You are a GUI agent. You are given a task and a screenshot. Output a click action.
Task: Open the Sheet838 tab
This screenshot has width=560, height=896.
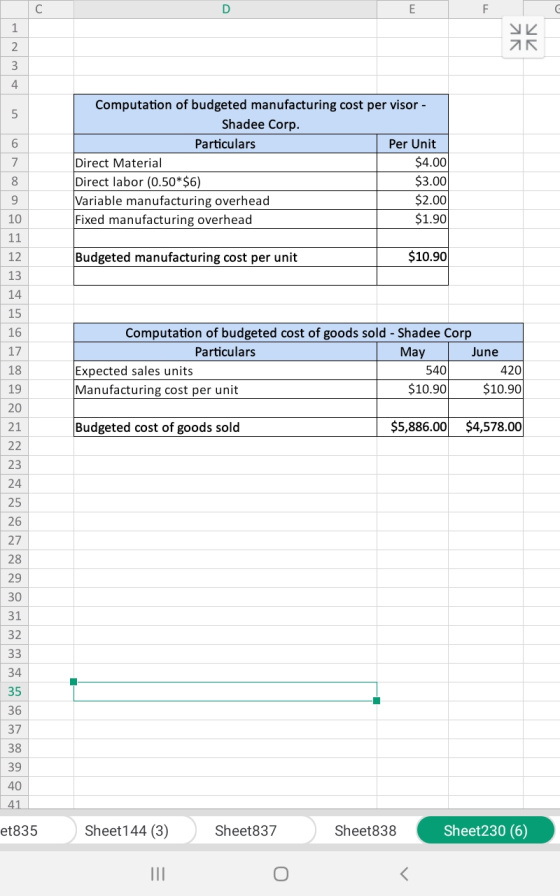365,830
